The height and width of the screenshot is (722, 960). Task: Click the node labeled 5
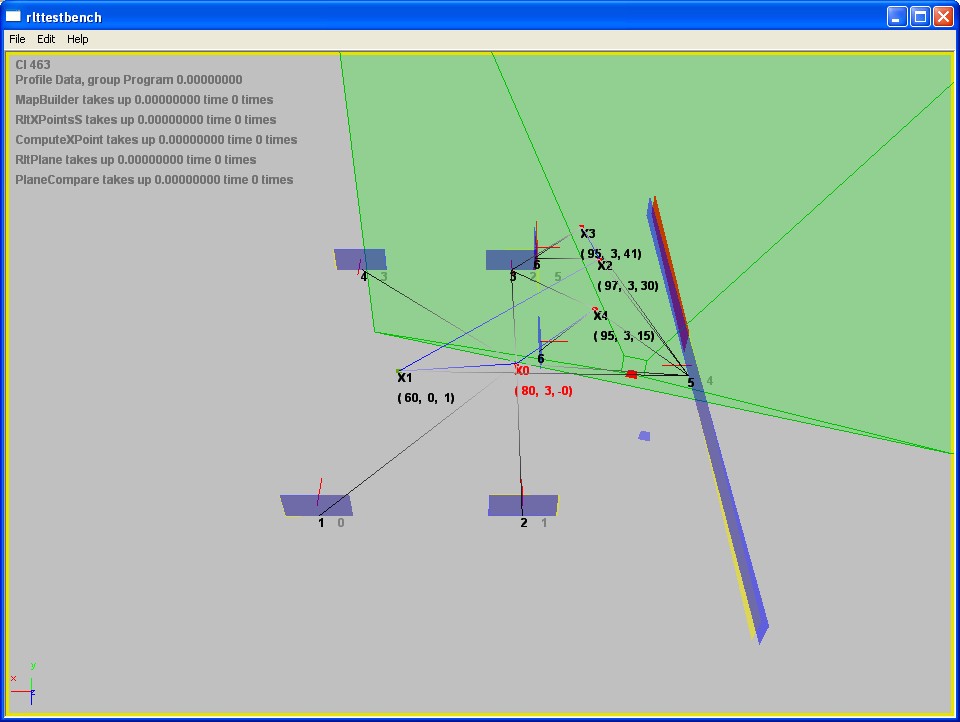click(x=690, y=382)
